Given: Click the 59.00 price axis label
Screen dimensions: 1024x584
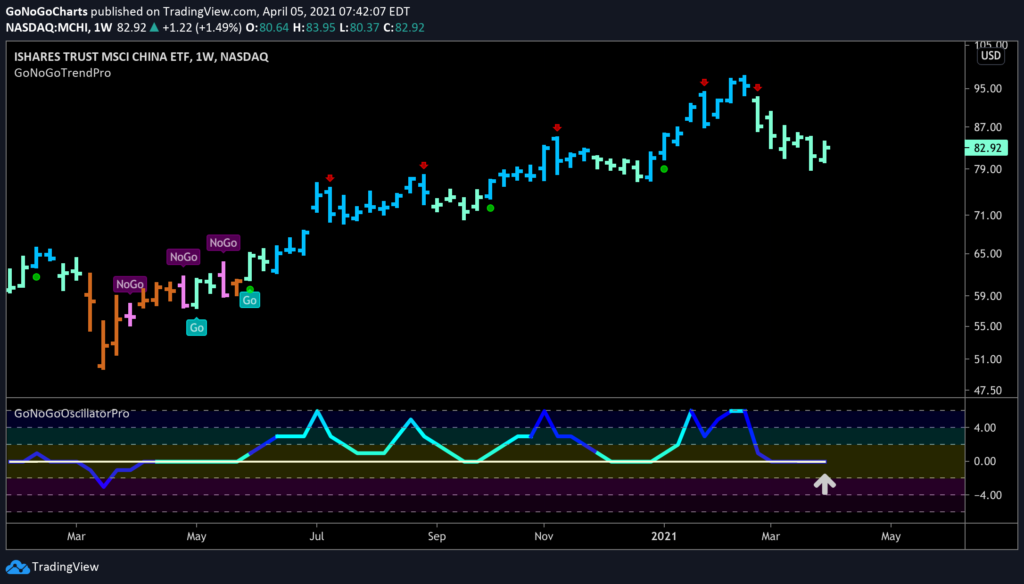Looking at the screenshot, I should click(987, 295).
